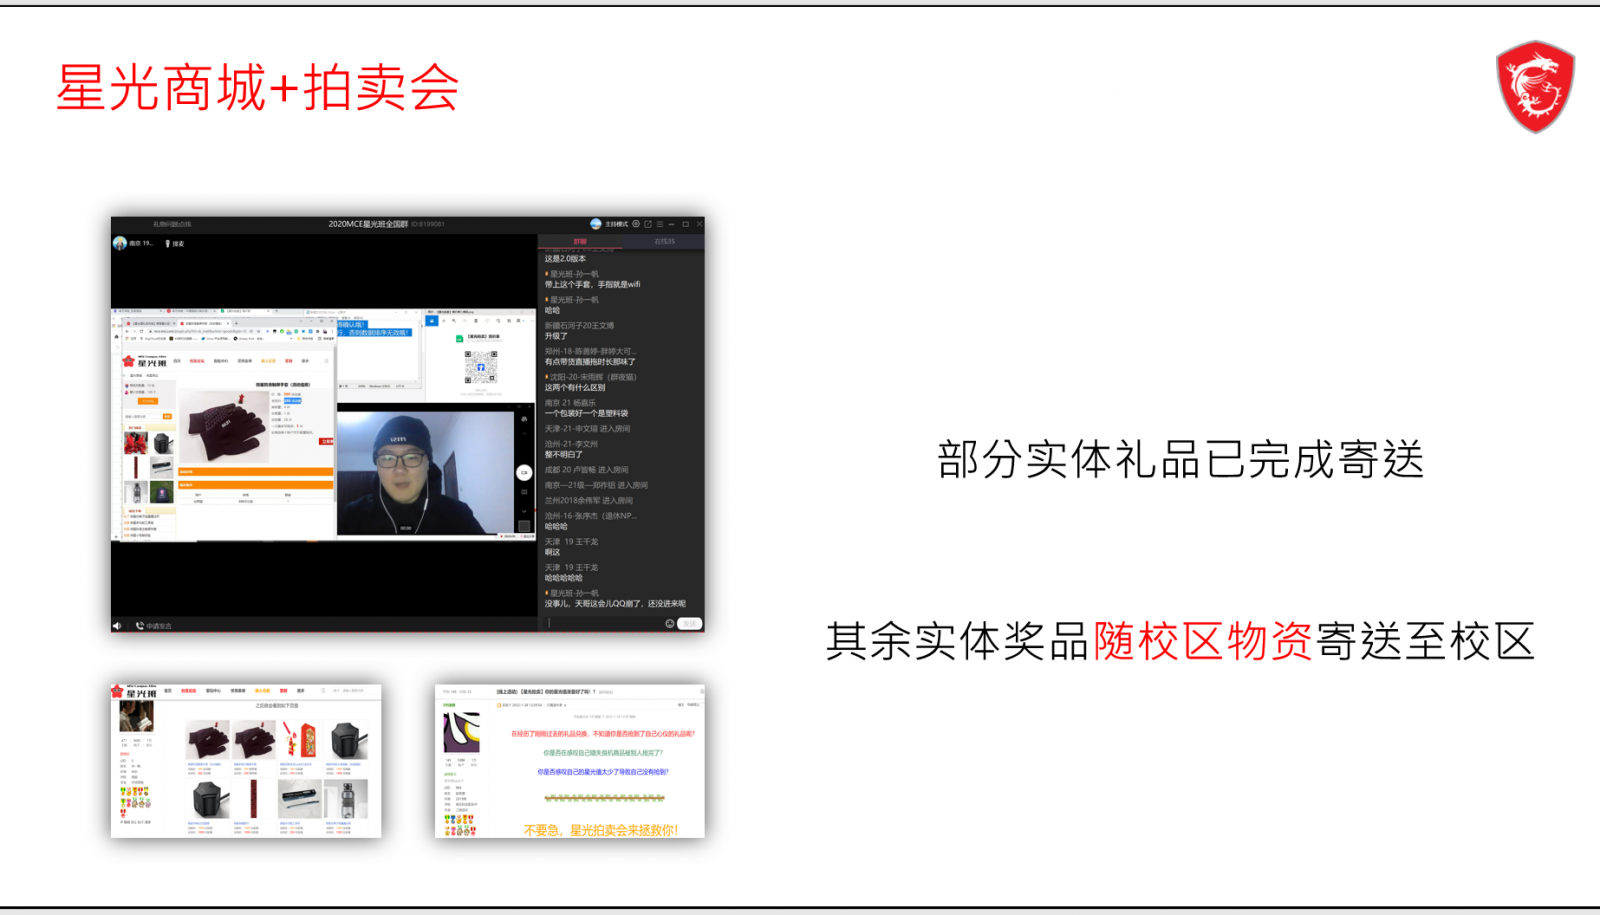The image size is (1600, 915).
Task: Open the hamburger menu in room title bar
Action: 660,224
